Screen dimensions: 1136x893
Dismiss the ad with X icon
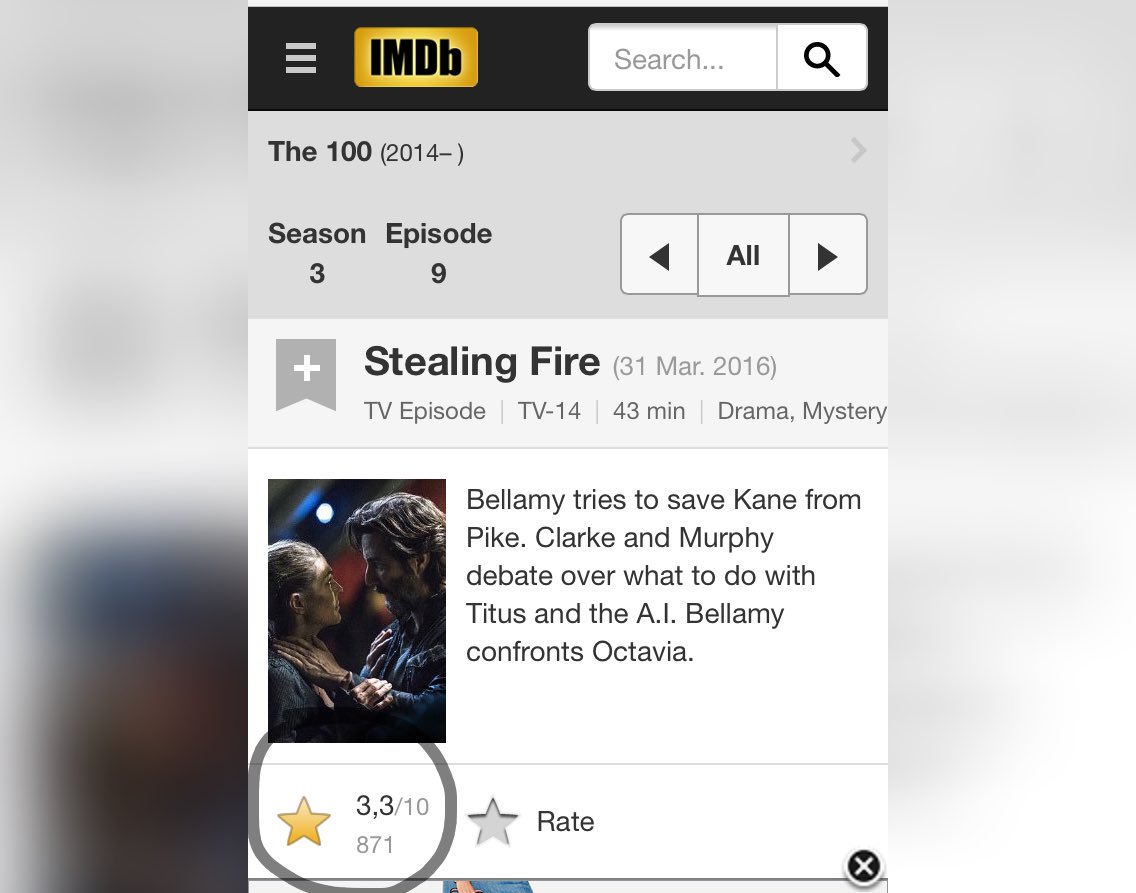click(x=864, y=866)
